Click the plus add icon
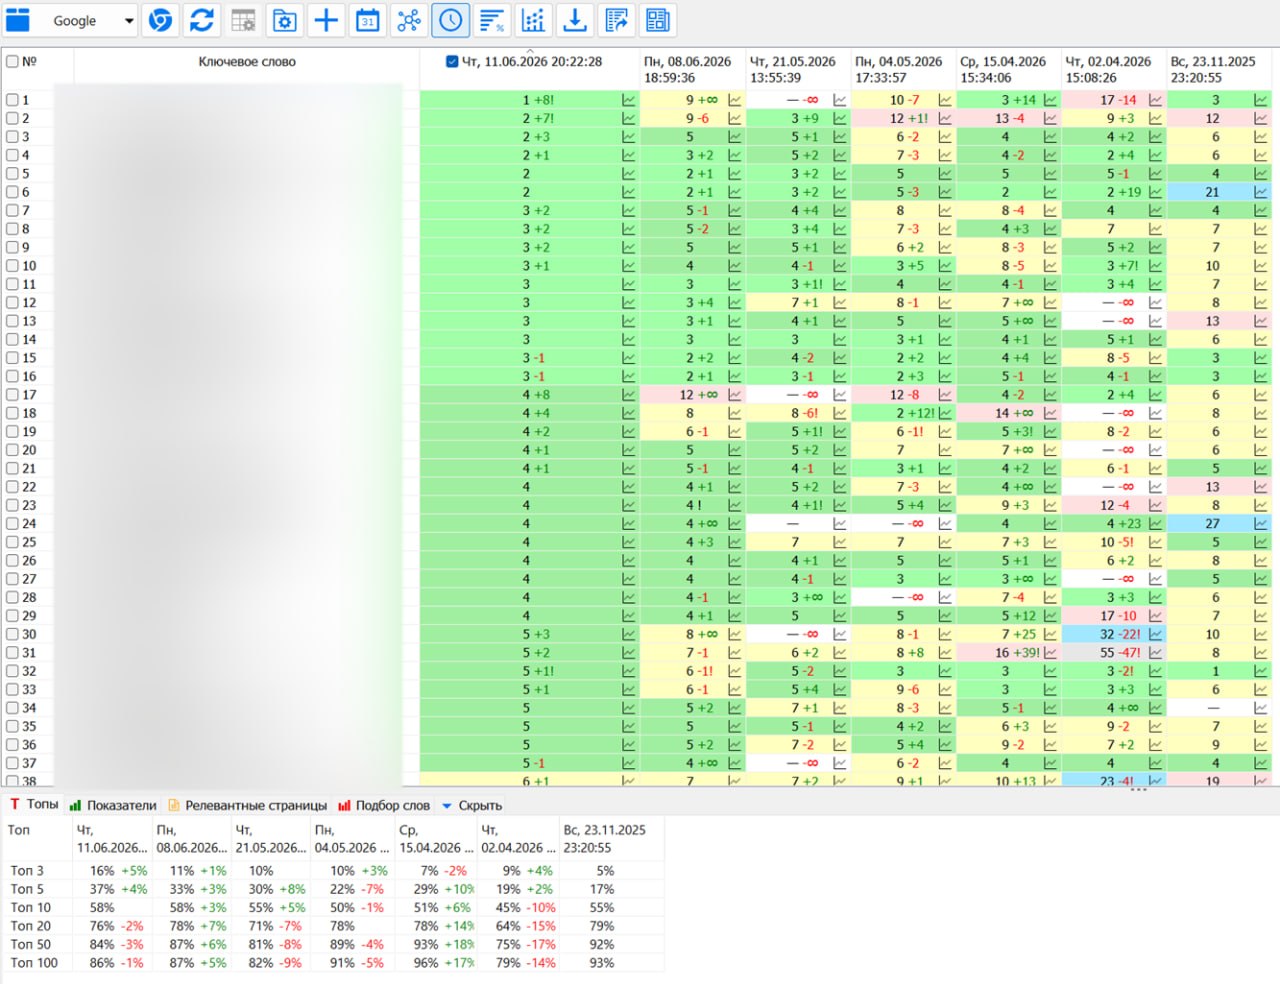This screenshot has height=988, width=1280. click(x=326, y=20)
